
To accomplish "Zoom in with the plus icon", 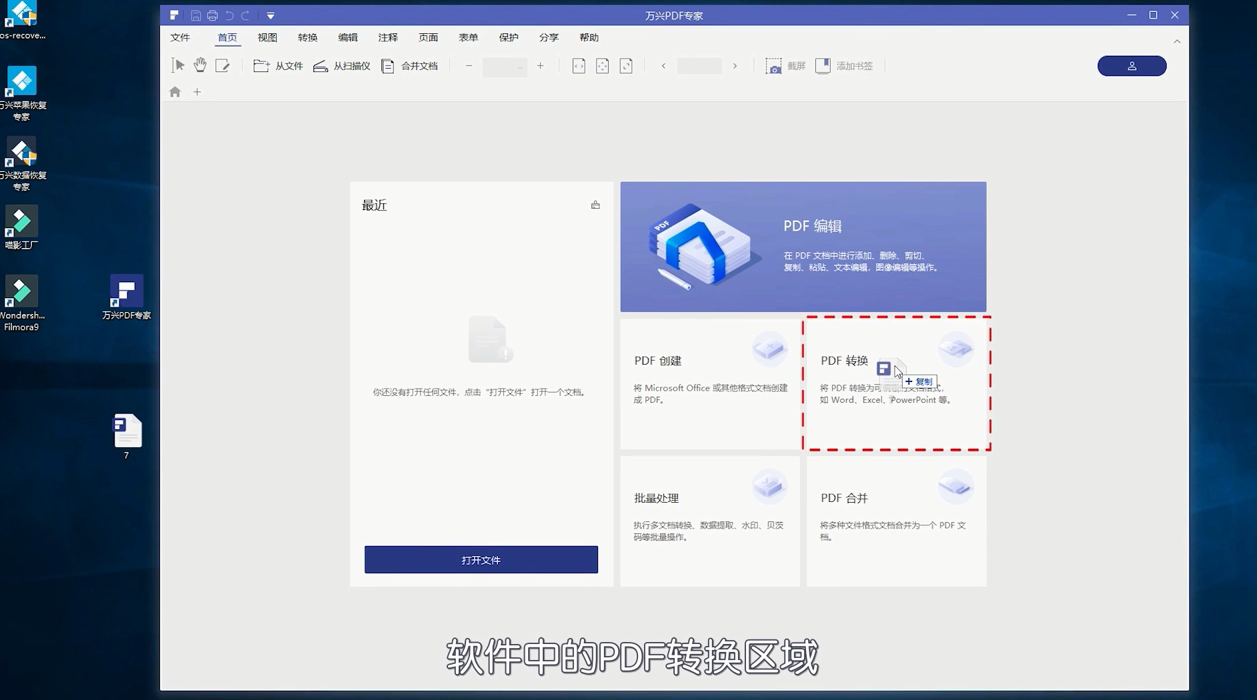I will (540, 66).
